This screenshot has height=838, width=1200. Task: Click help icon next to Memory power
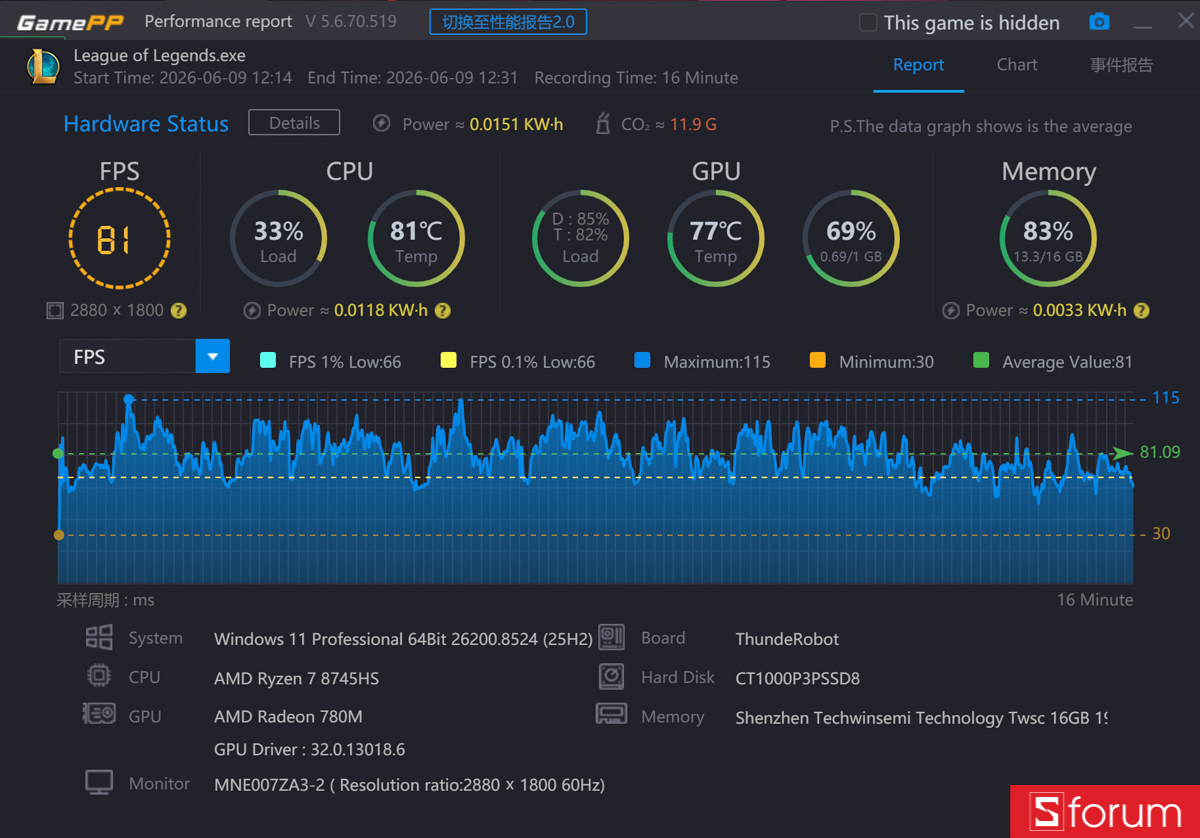coord(1141,311)
